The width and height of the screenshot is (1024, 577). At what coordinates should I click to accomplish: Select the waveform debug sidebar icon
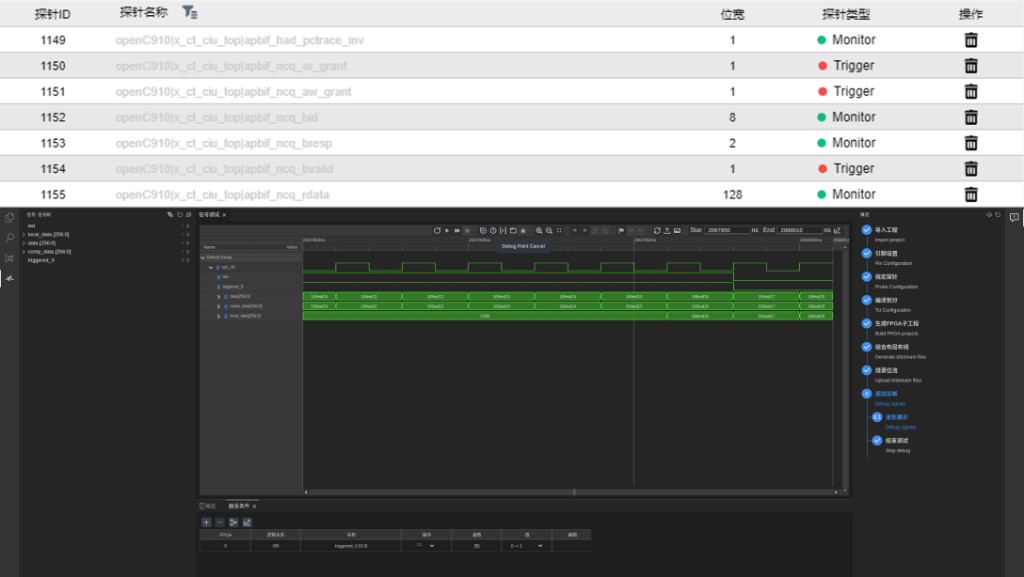10,278
